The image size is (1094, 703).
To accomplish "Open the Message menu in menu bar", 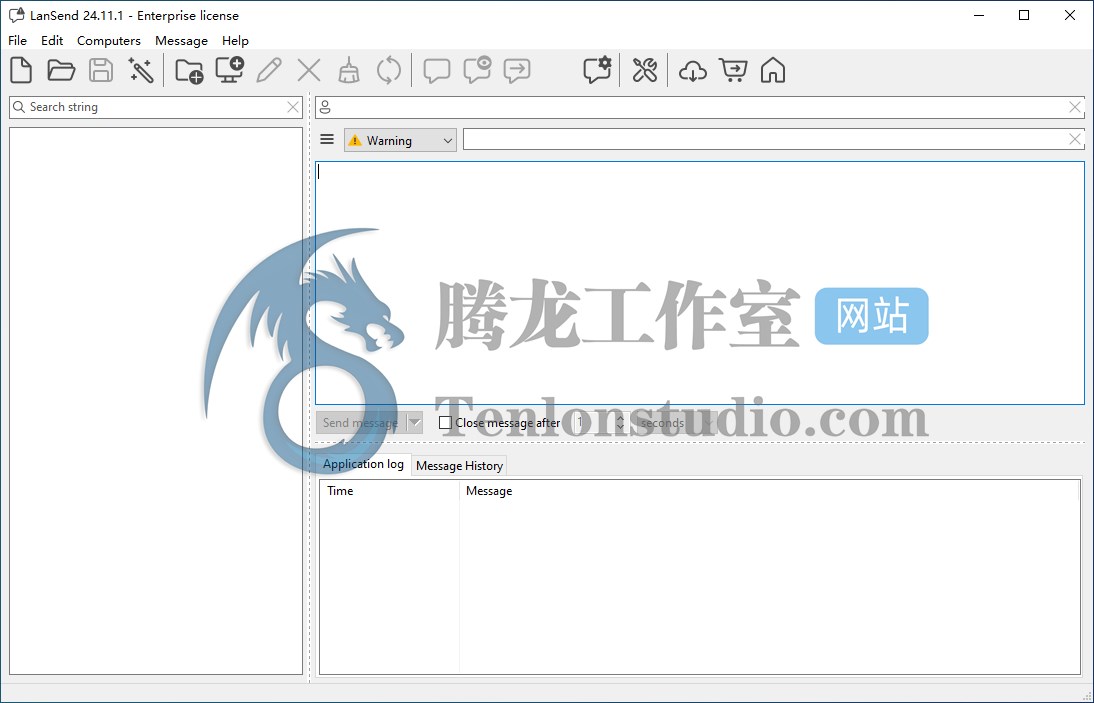I will tap(181, 41).
